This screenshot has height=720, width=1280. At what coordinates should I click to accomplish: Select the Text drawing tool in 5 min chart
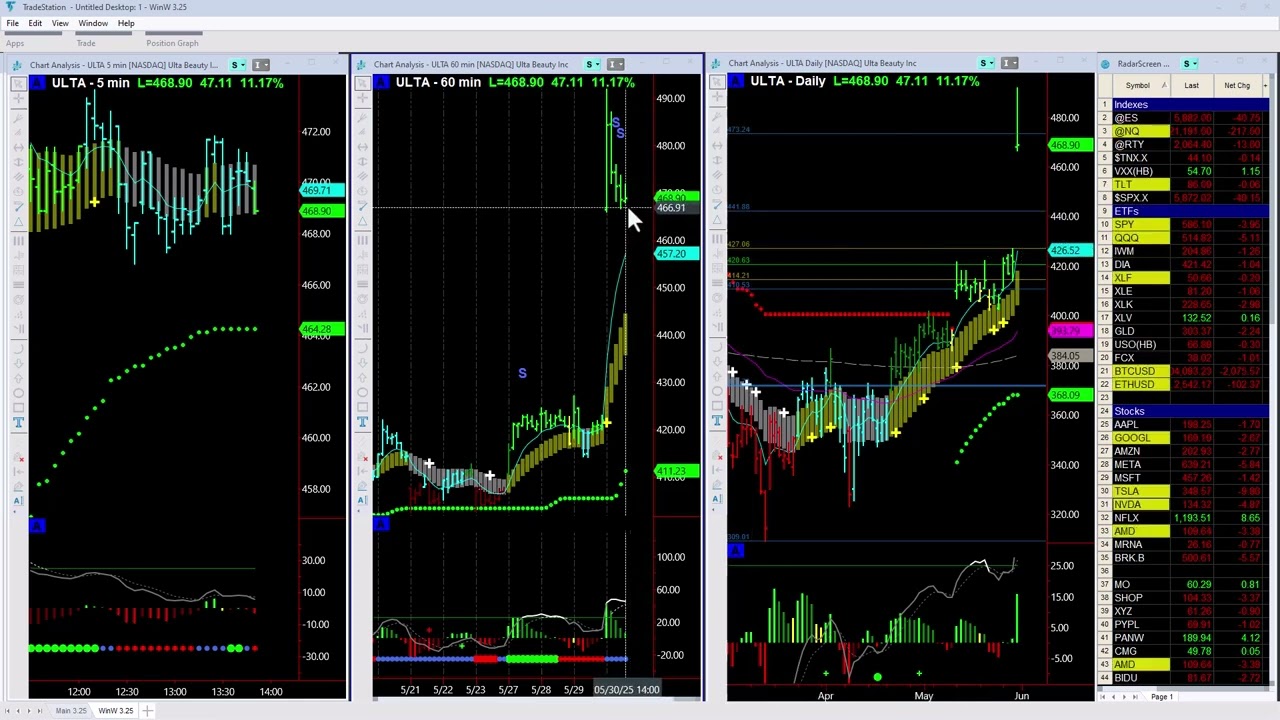click(19, 423)
